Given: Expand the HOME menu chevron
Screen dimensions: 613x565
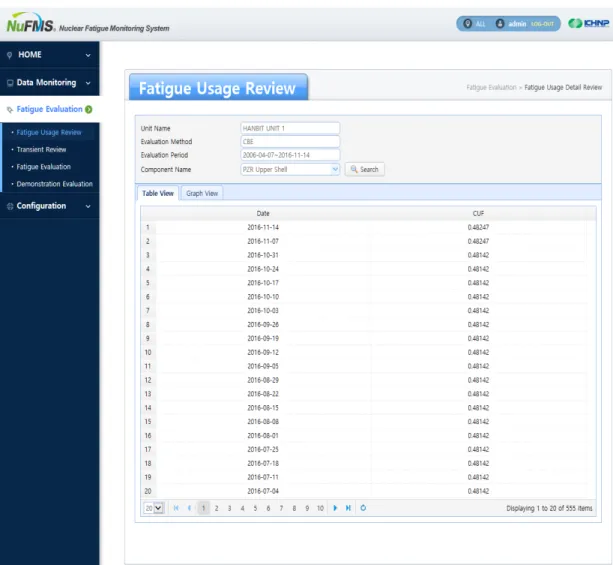Looking at the screenshot, I should click(88, 55).
